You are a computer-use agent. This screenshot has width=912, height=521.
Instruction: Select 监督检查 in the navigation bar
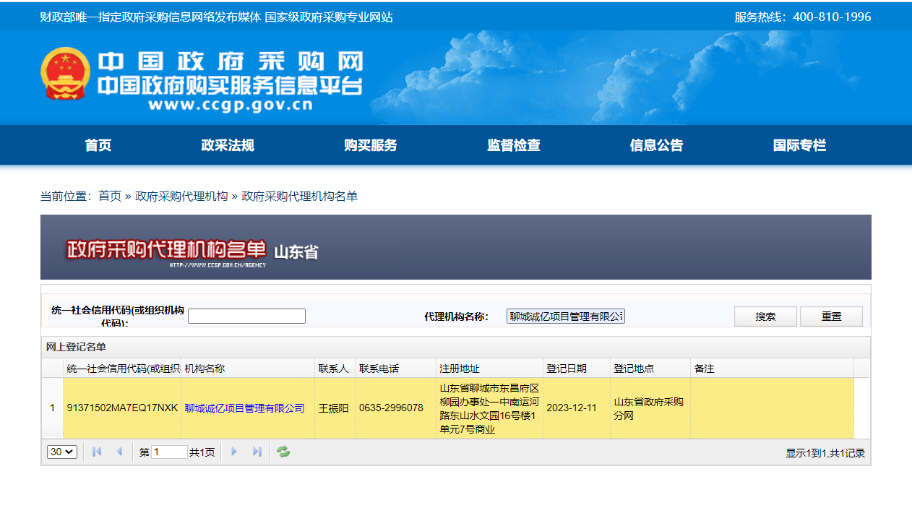tap(514, 145)
